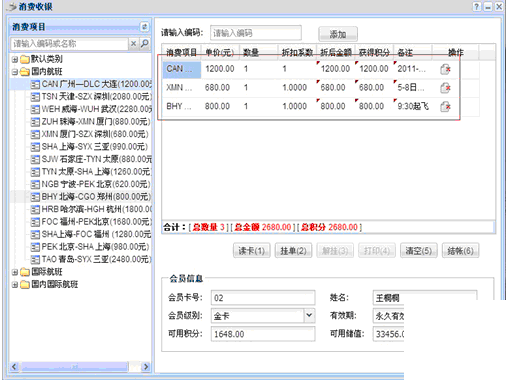The height and width of the screenshot is (380, 509).
Task: Select SHA上海-FOC 福州 tree item
Action: tap(97, 234)
